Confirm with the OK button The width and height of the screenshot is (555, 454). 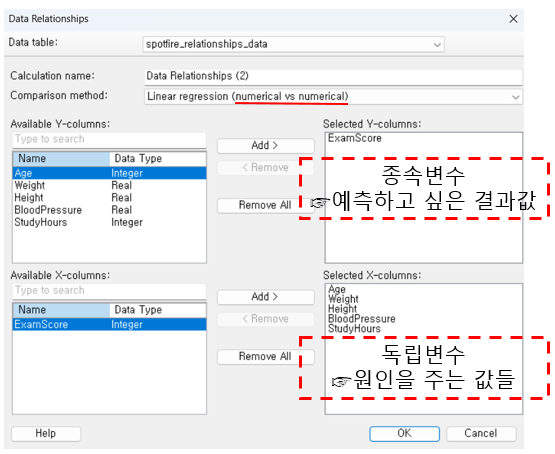[x=405, y=433]
